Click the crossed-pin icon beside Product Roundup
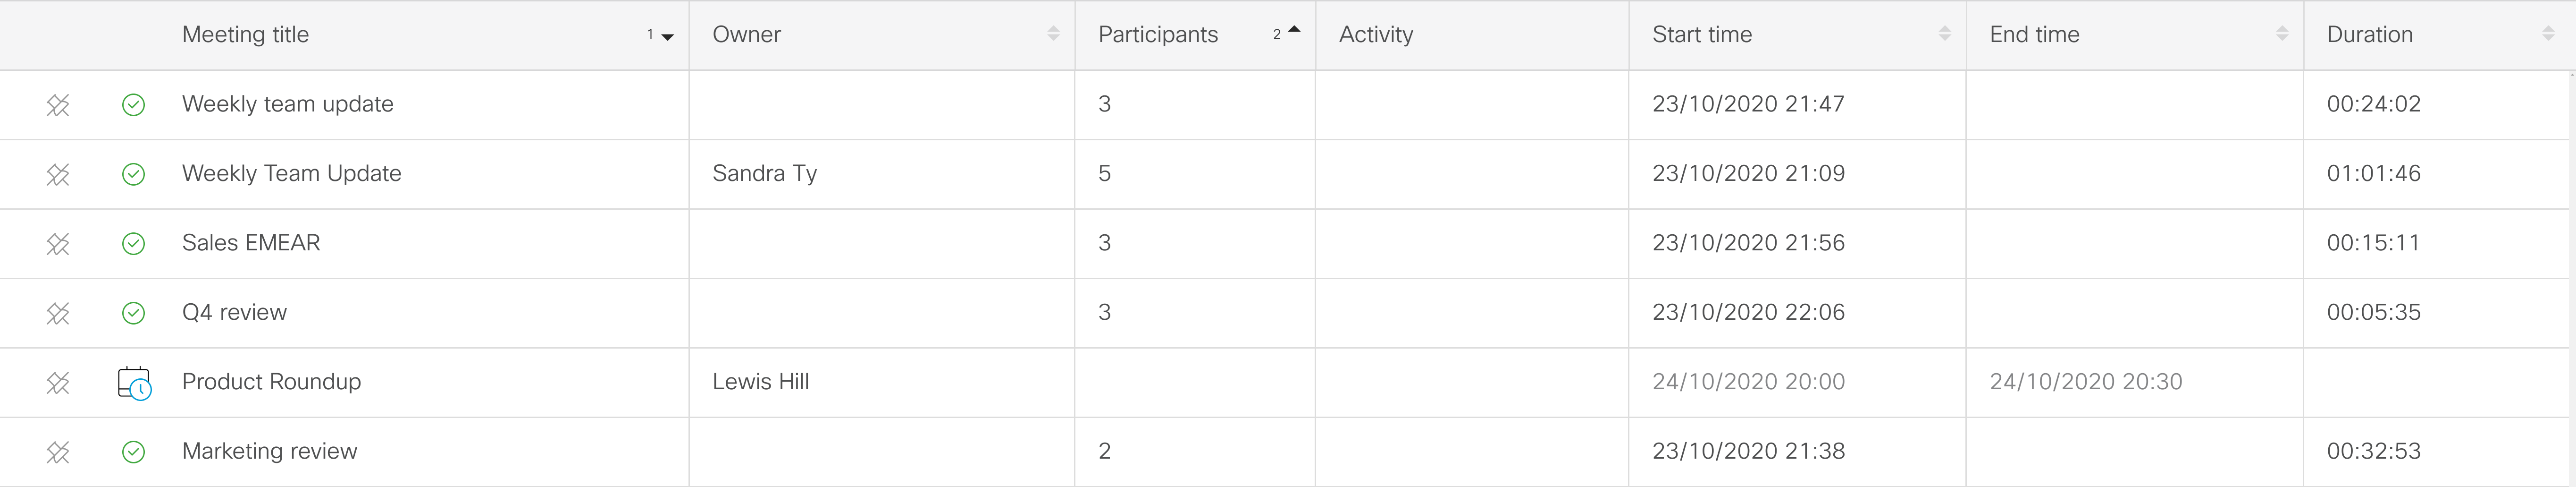The image size is (2576, 487). point(58,382)
